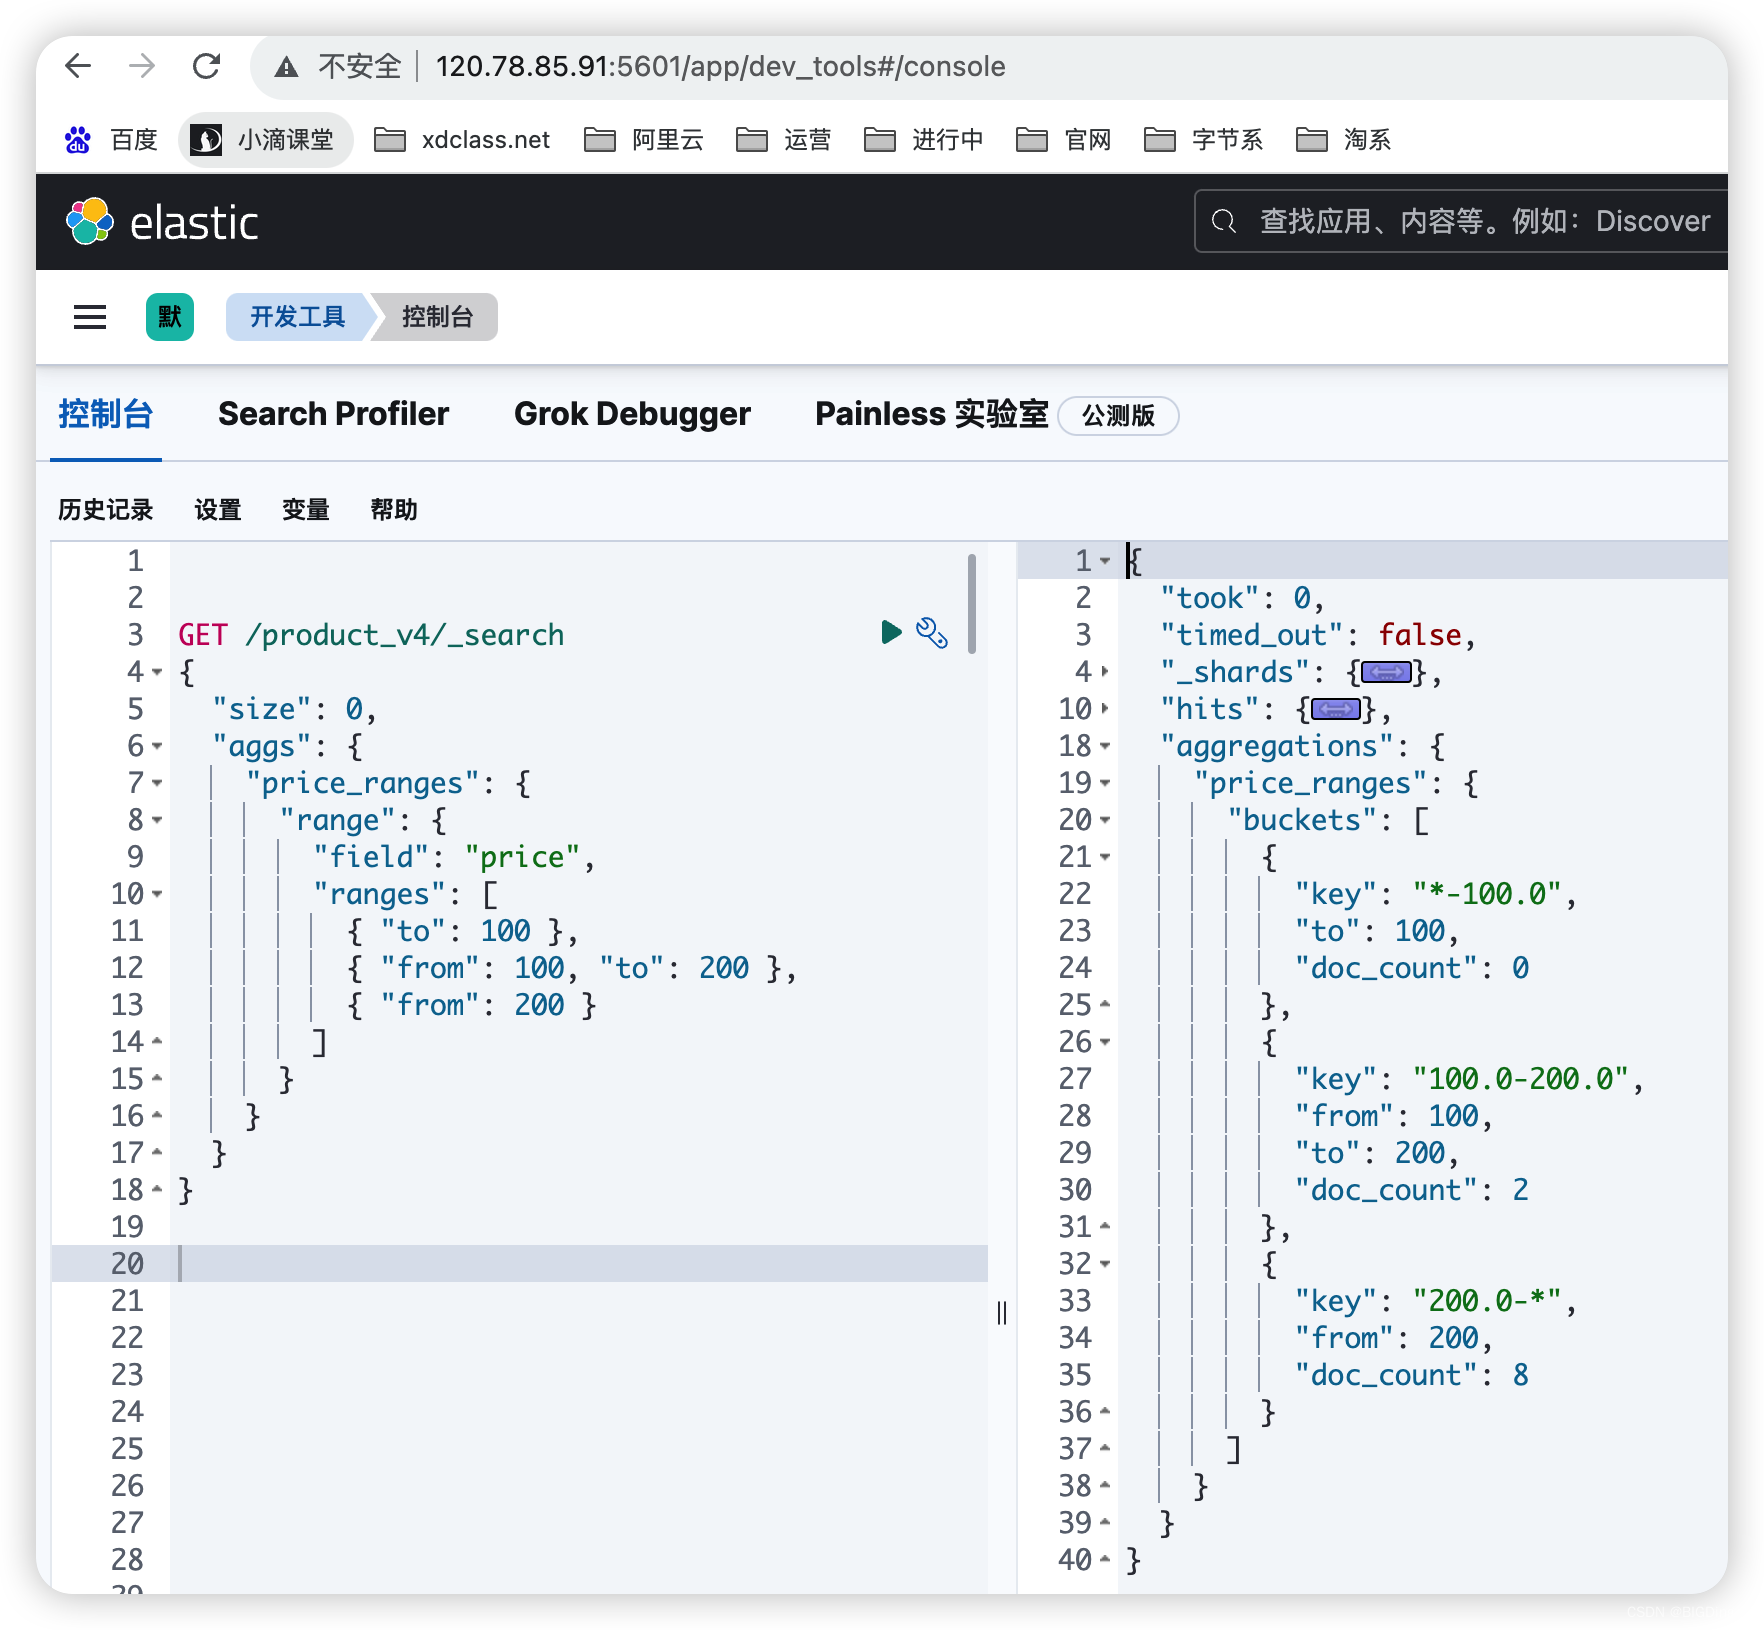The image size is (1764, 1630).
Task: Open the 官网 bookmark folder
Action: click(1063, 140)
